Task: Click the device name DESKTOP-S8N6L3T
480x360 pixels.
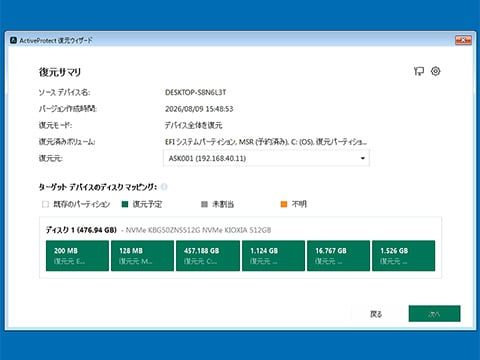Action: [195, 92]
